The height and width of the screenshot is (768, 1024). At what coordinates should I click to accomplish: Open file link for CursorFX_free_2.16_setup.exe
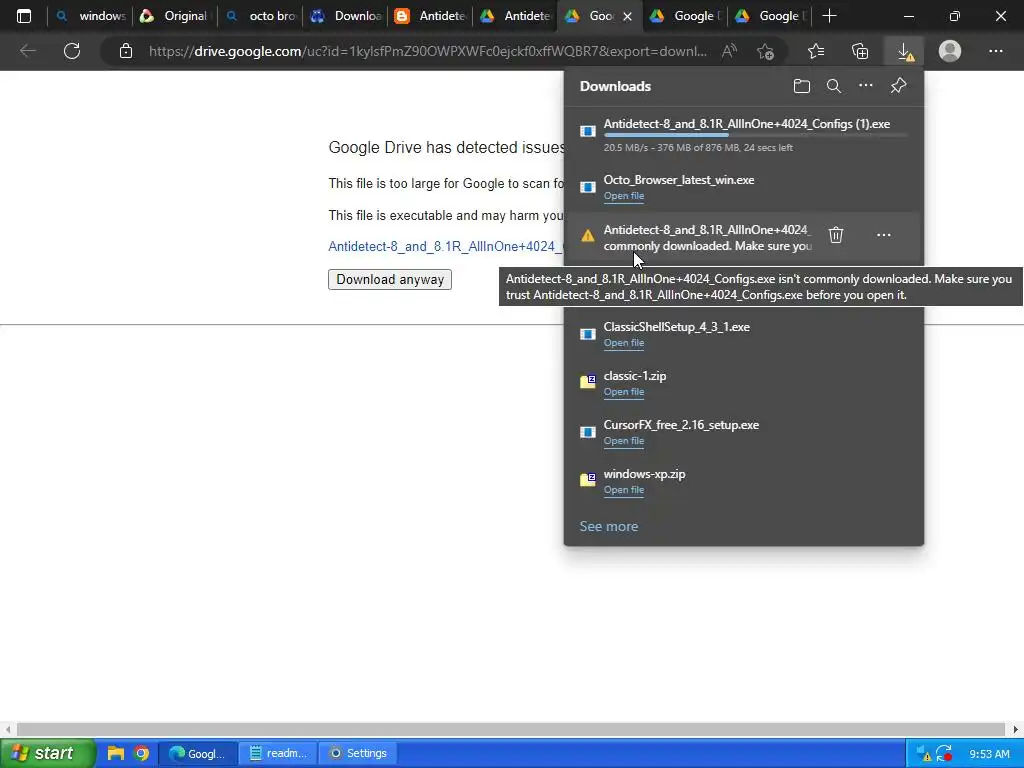point(624,441)
